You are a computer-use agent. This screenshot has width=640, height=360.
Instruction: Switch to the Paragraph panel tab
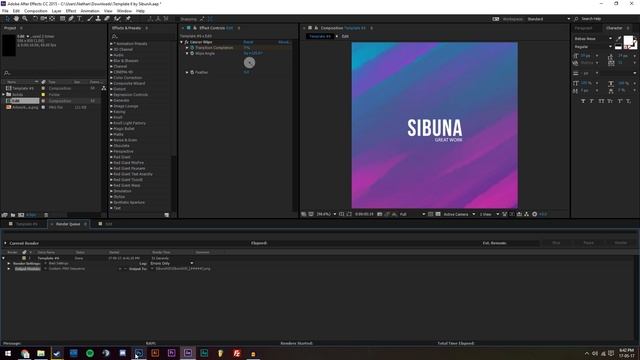[584, 28]
